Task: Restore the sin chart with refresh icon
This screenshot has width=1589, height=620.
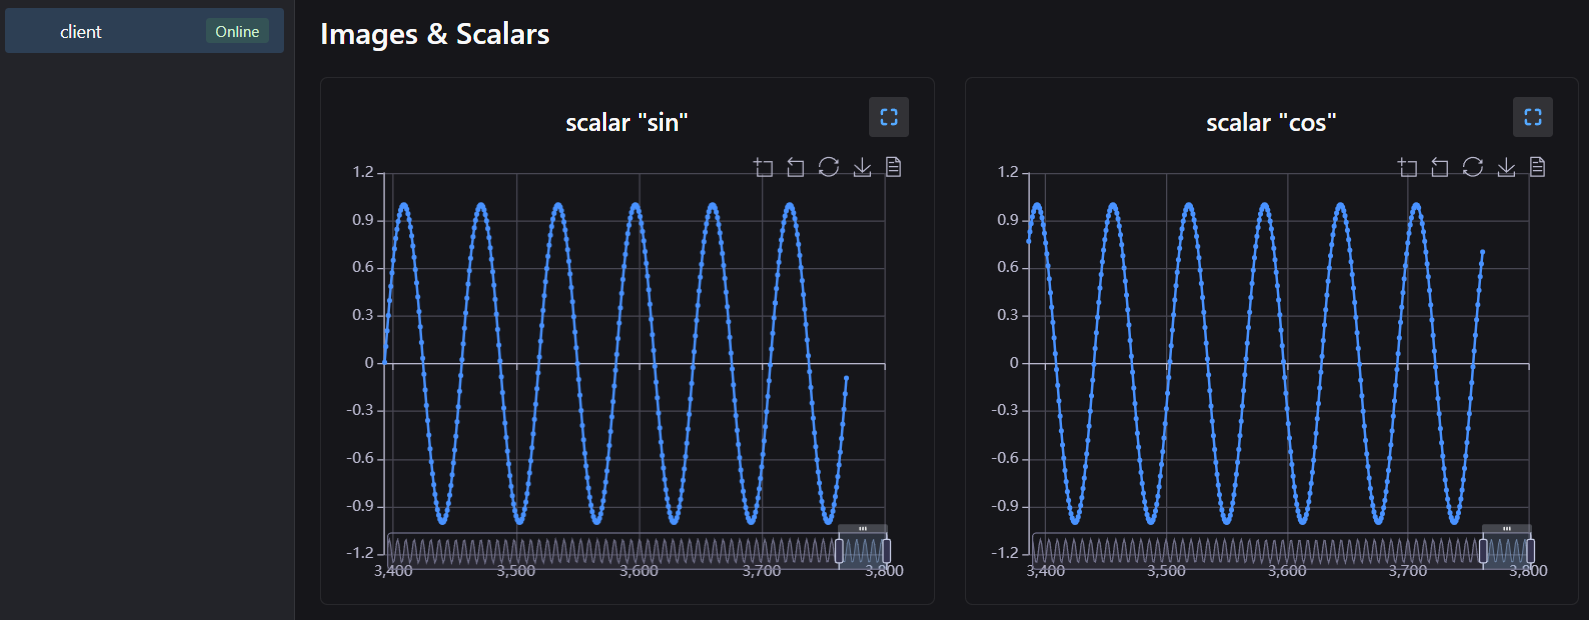Action: pyautogui.click(x=829, y=167)
